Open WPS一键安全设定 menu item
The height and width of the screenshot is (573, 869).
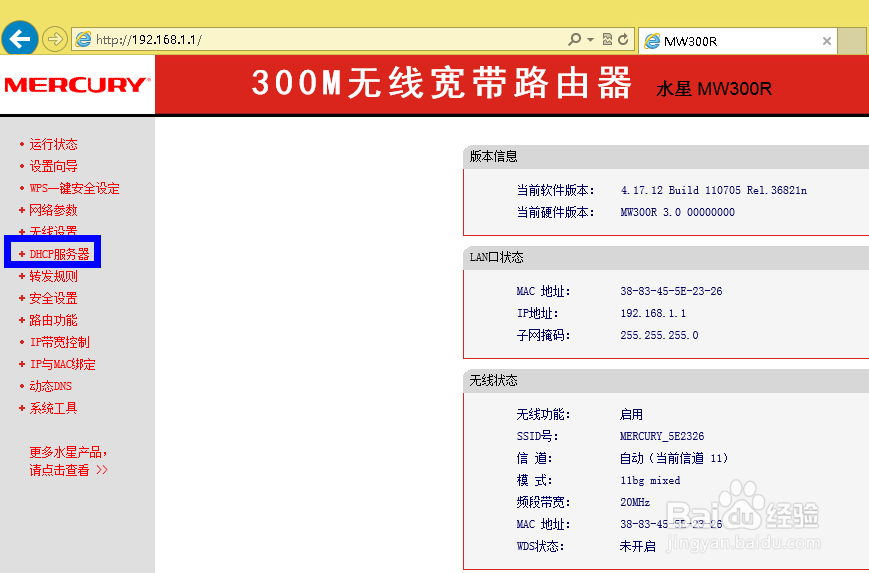(x=74, y=188)
